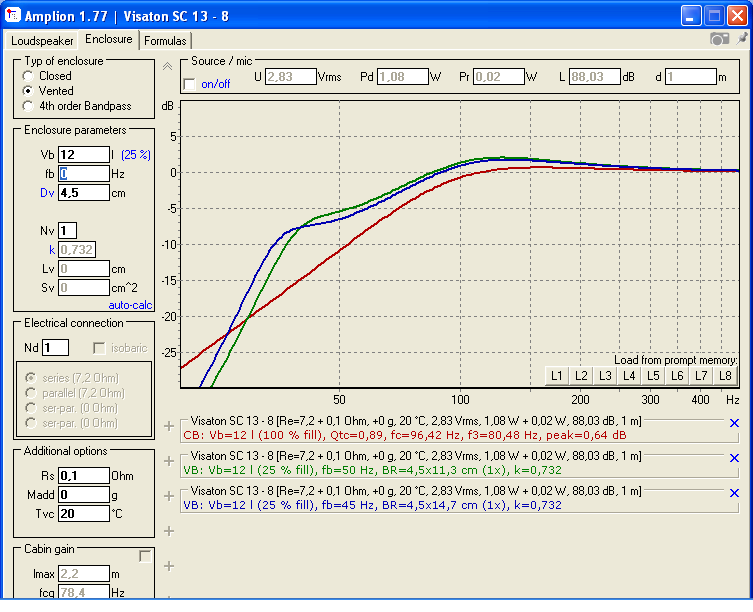753x612 pixels.
Task: Load prompt memory L6
Action: coord(677,376)
